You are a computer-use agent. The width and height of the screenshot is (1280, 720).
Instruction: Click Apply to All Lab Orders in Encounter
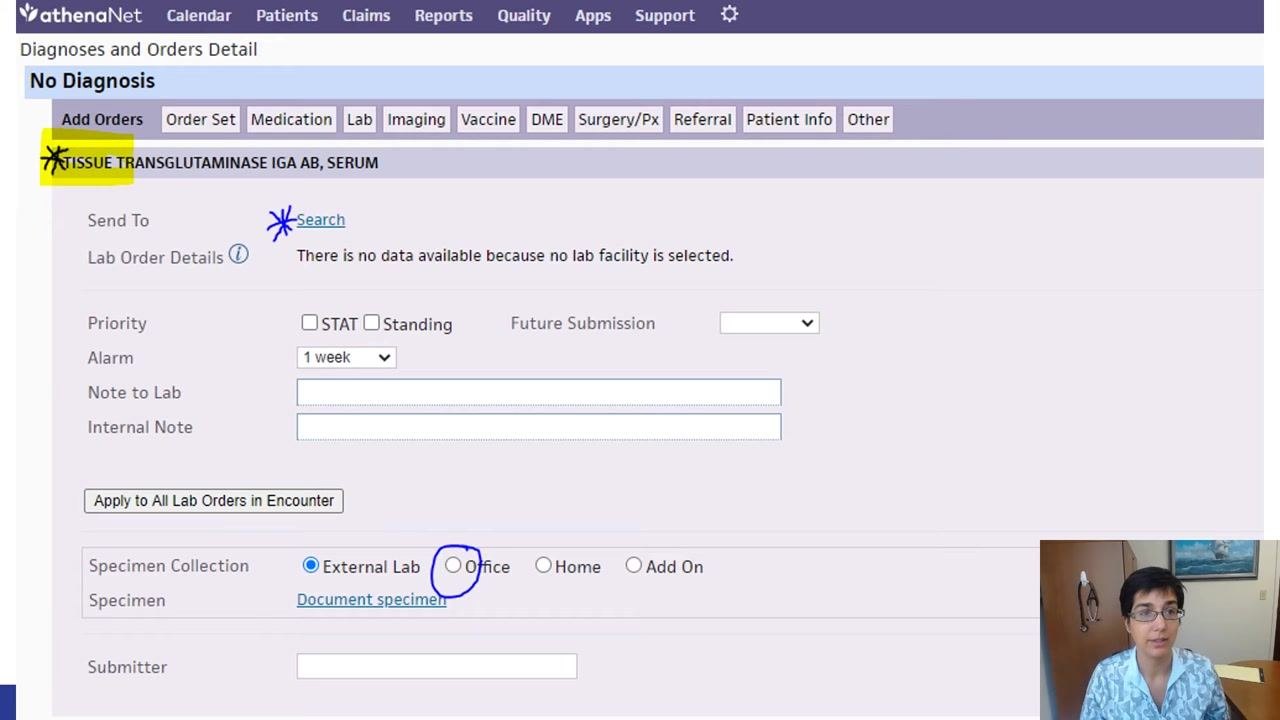point(214,500)
